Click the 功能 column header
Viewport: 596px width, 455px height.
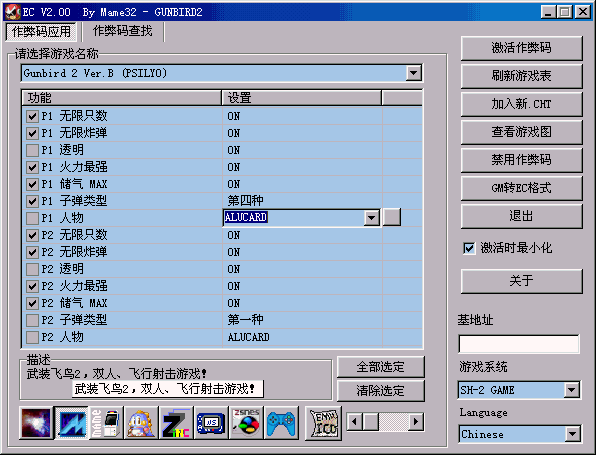pos(122,98)
